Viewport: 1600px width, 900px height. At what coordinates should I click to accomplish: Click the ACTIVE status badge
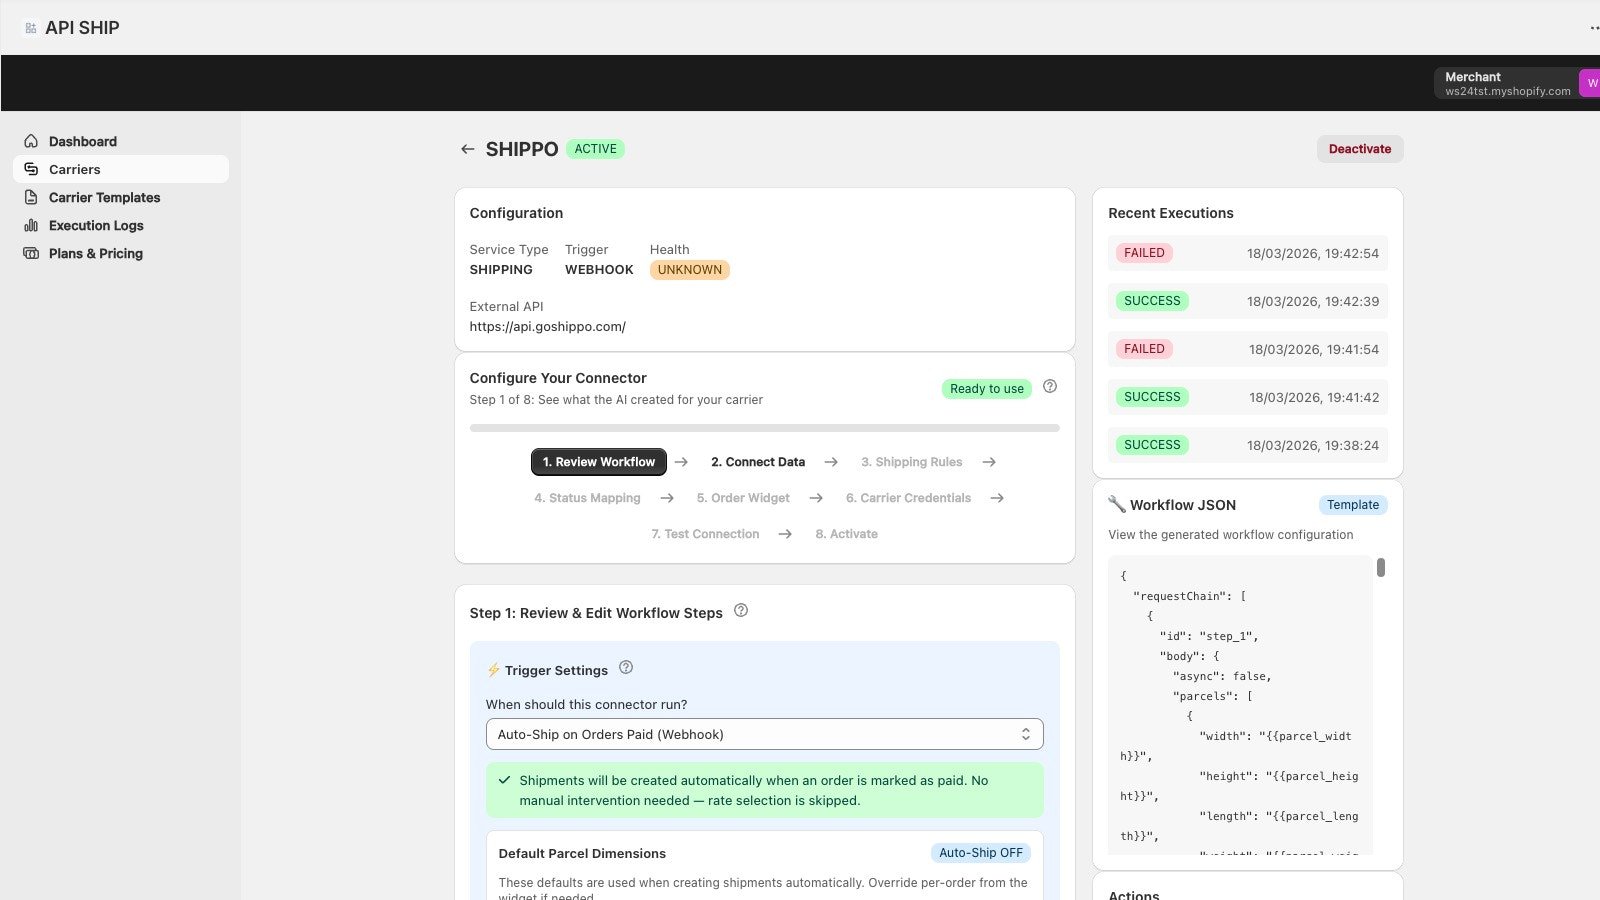(595, 149)
